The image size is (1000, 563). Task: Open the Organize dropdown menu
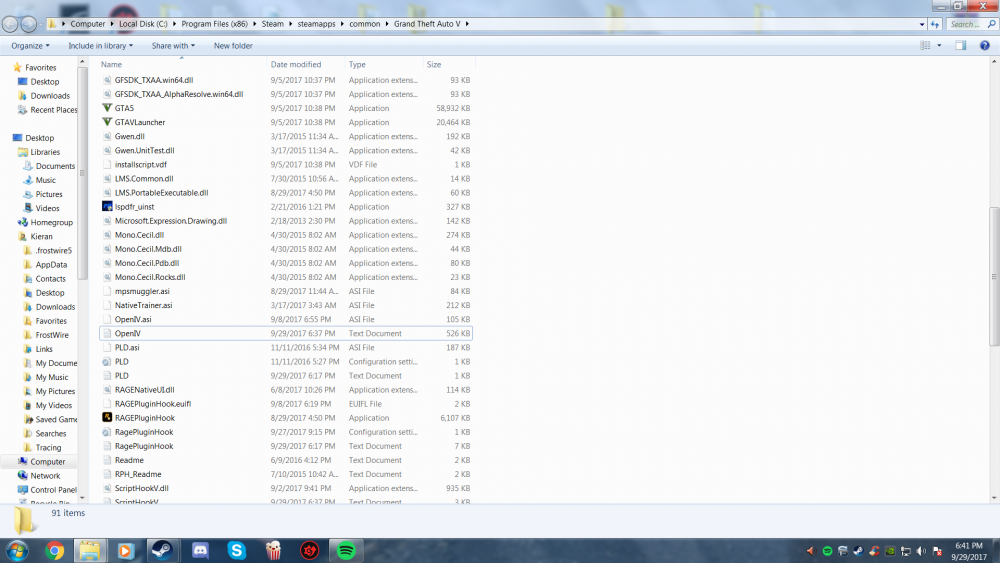[30, 46]
